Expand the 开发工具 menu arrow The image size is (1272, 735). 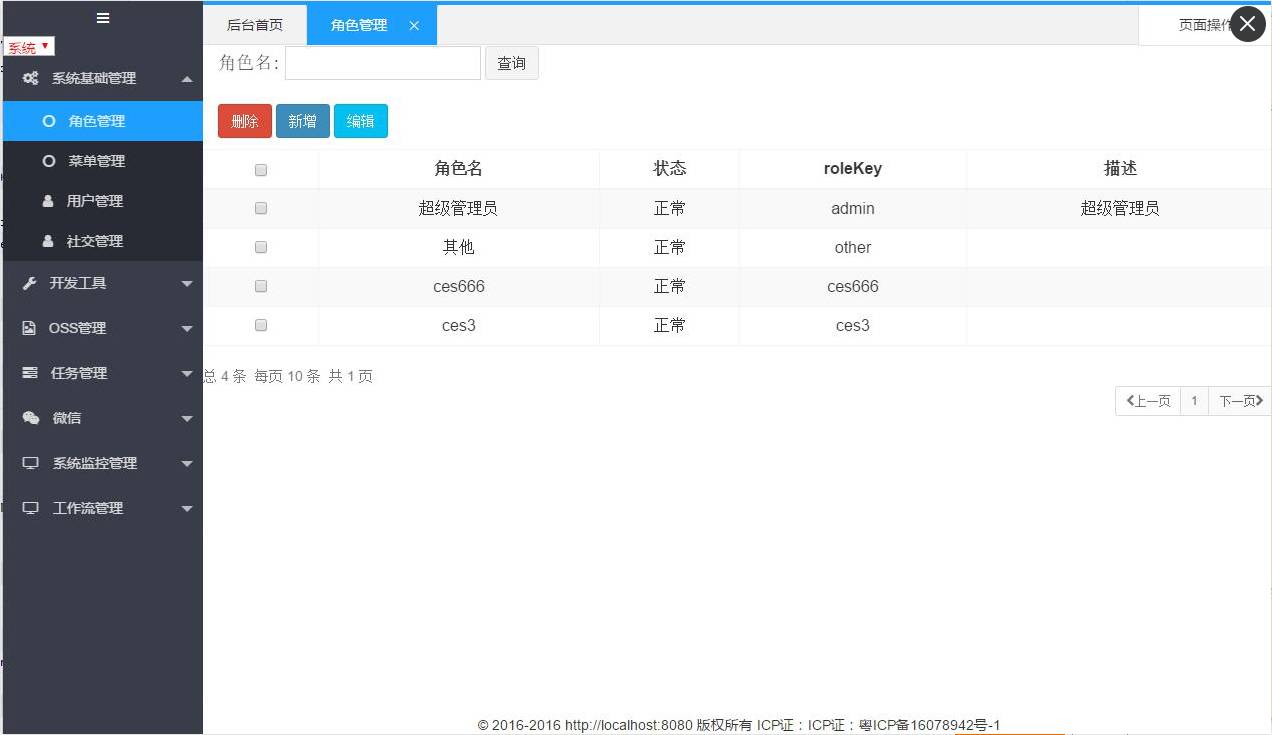tap(187, 284)
